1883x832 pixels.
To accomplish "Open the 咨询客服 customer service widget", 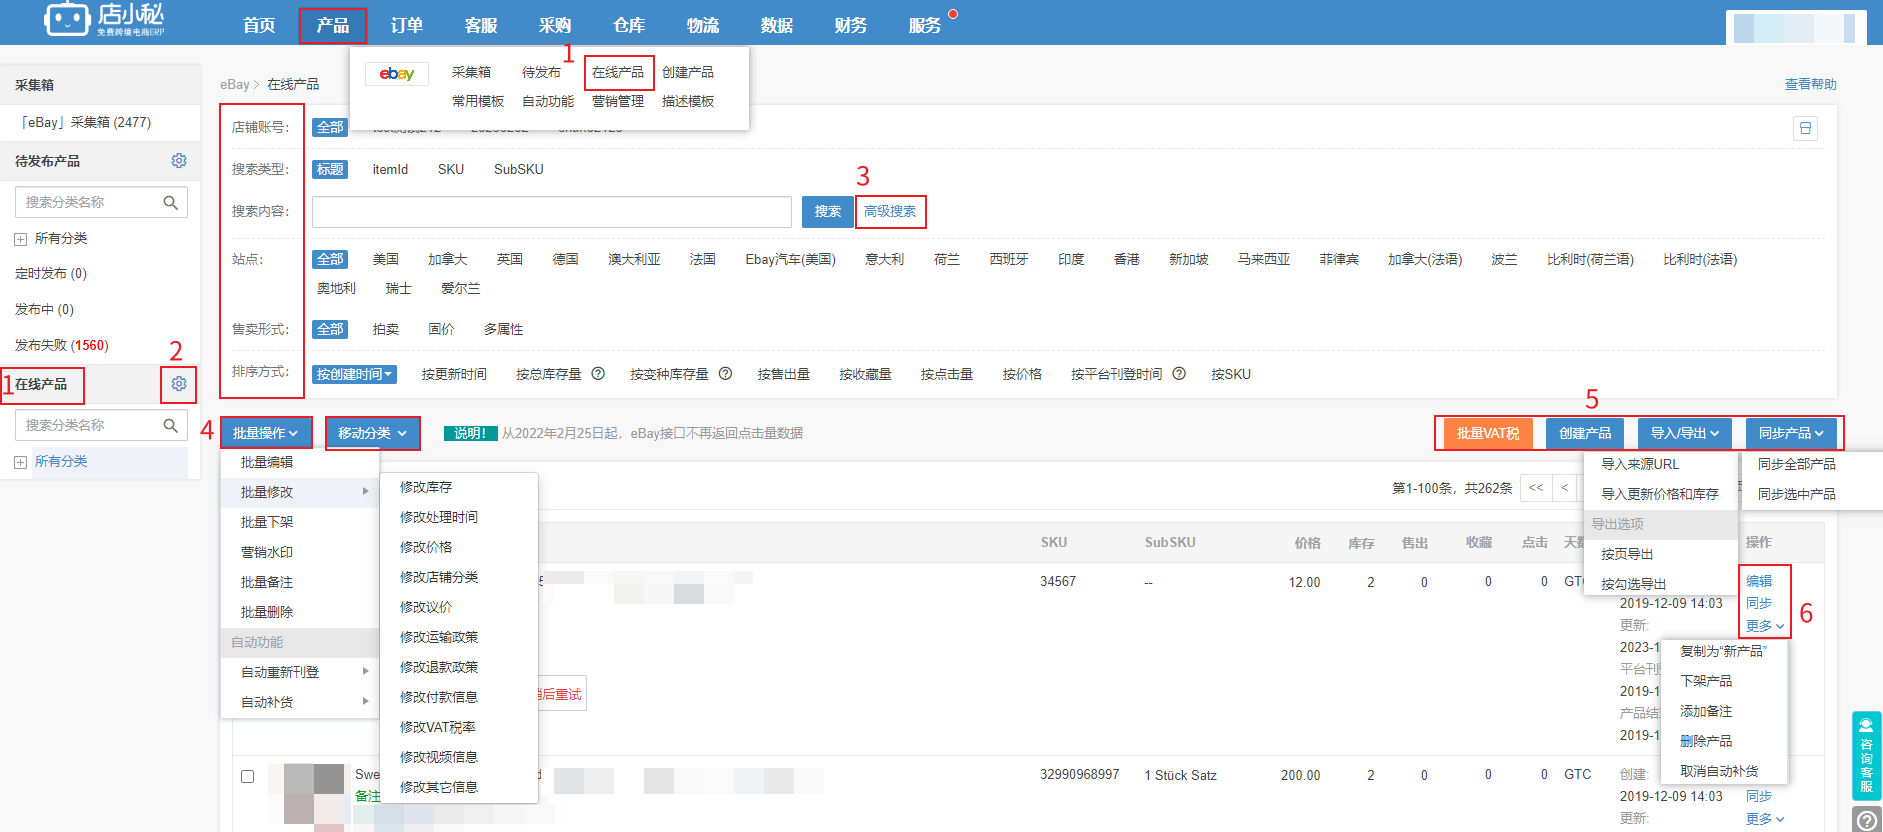I will [1866, 755].
